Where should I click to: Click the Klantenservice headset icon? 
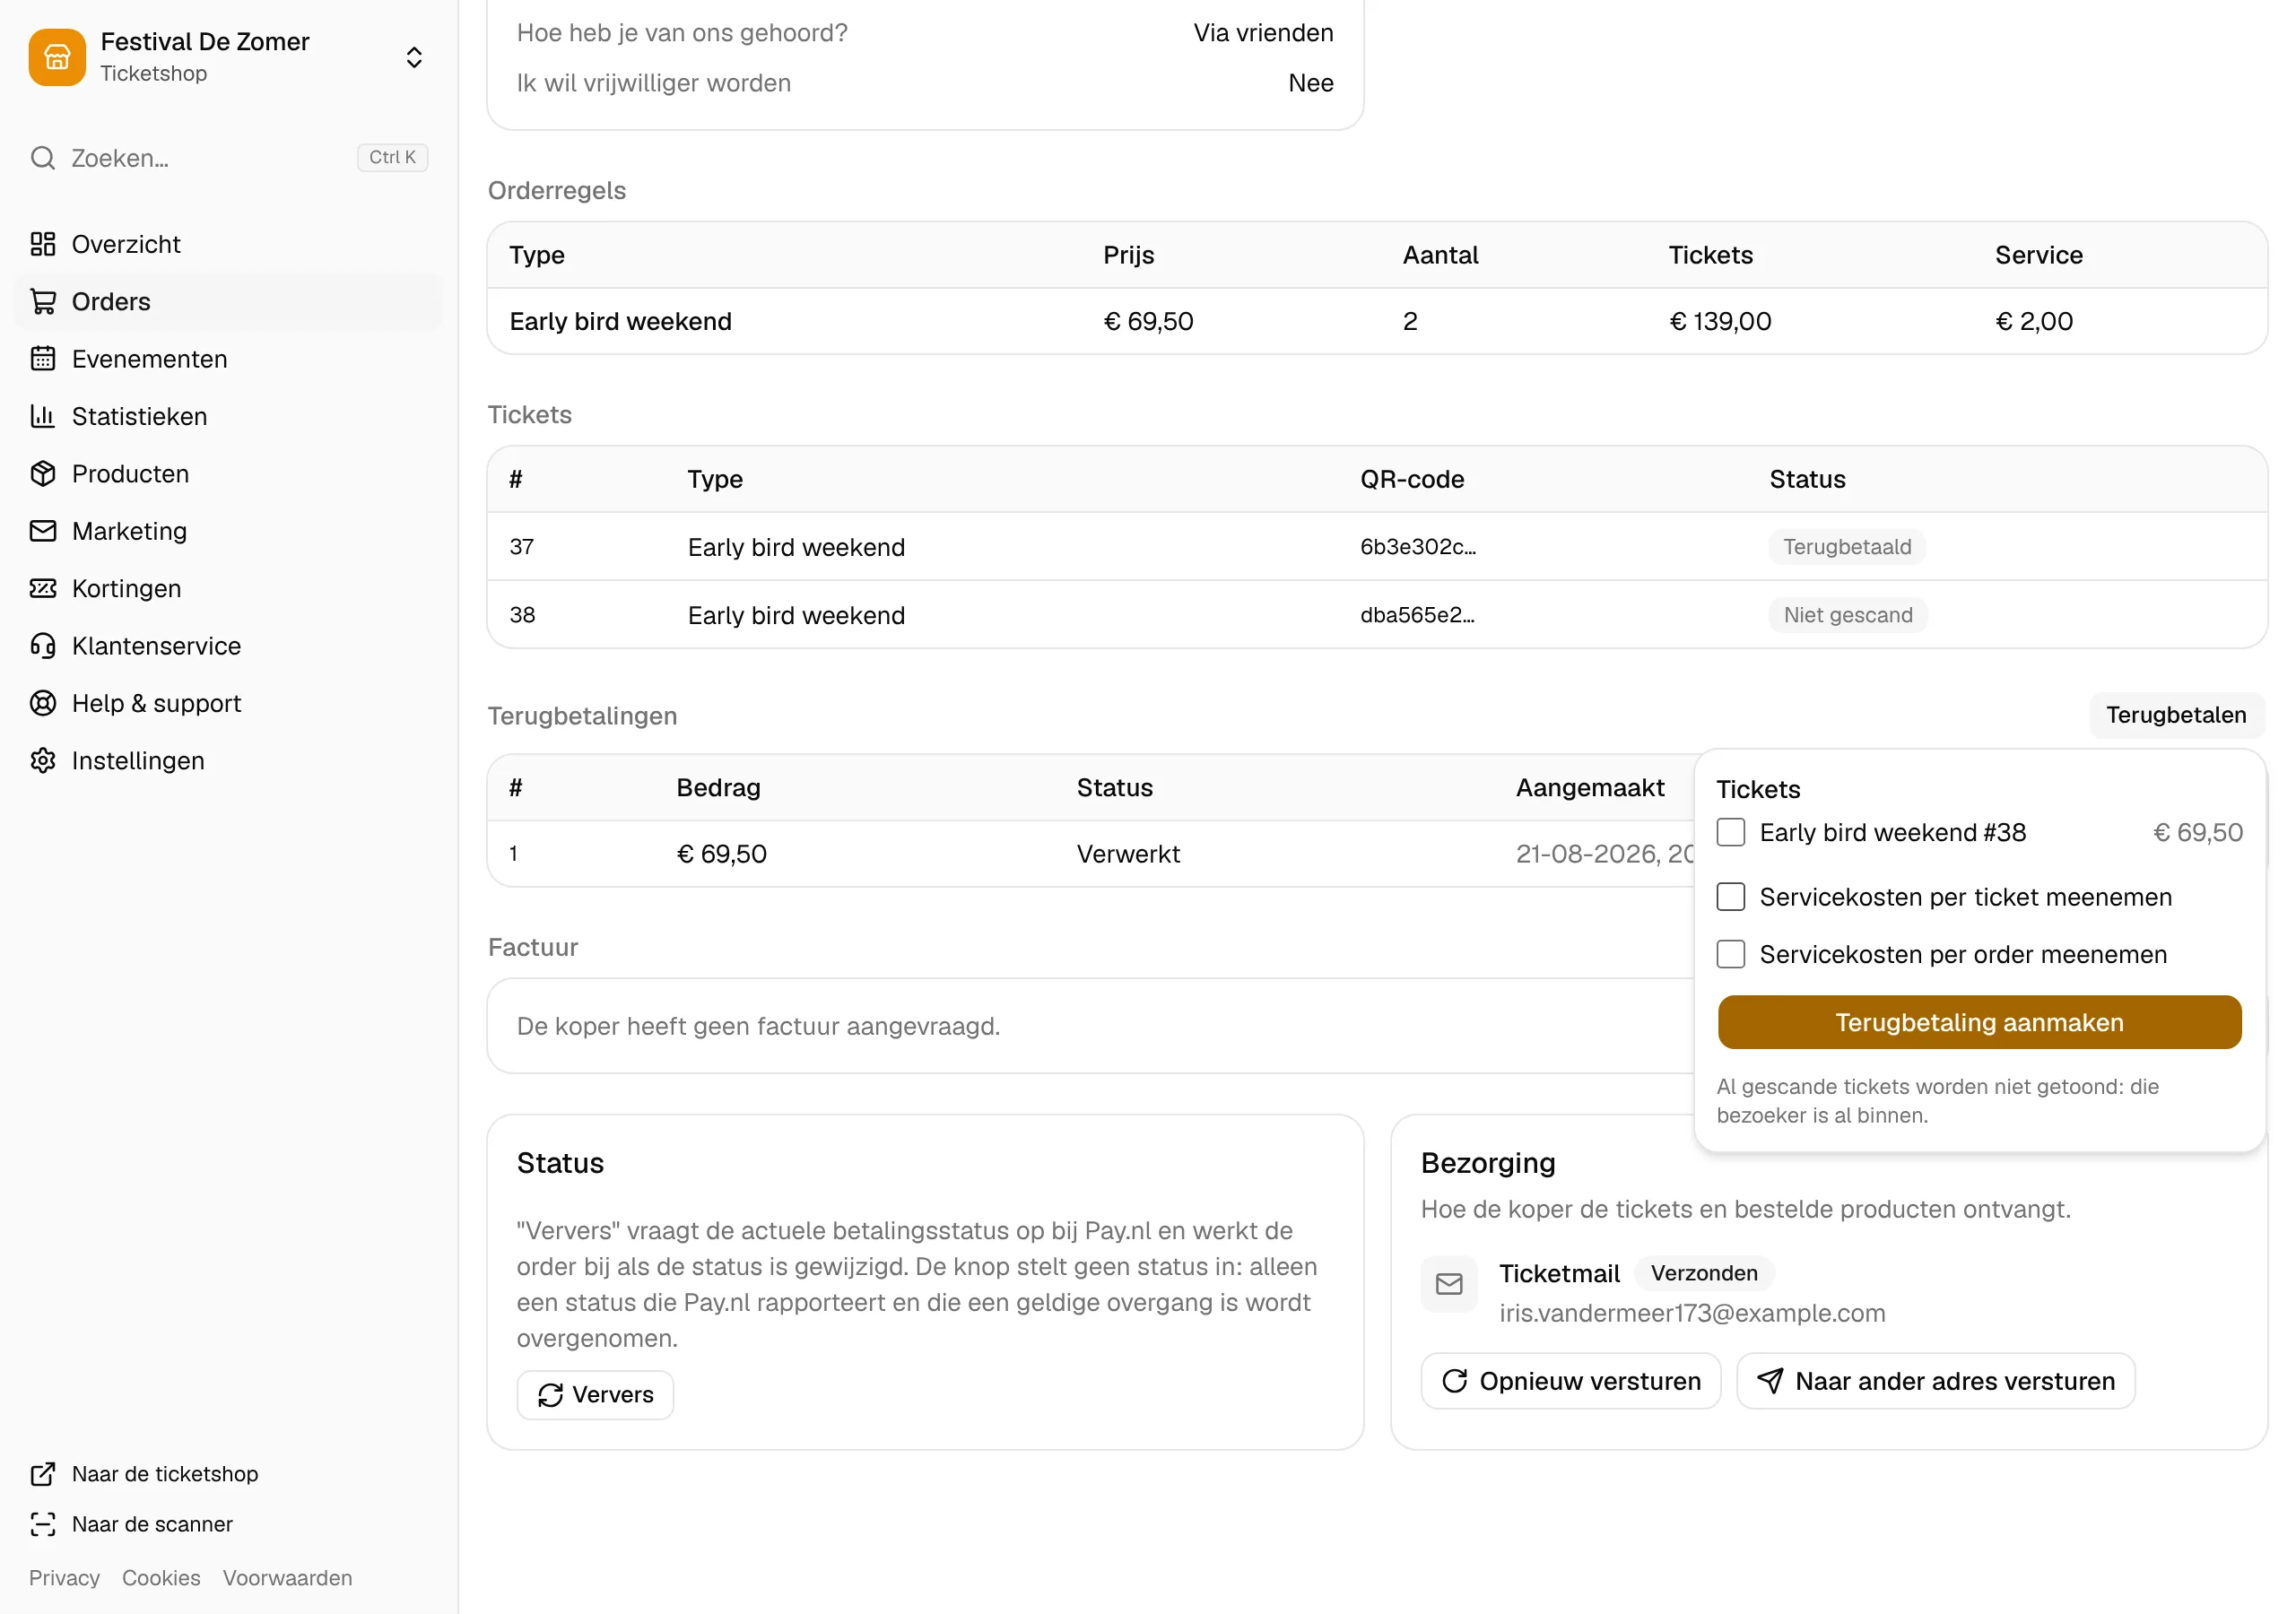tap(43, 646)
